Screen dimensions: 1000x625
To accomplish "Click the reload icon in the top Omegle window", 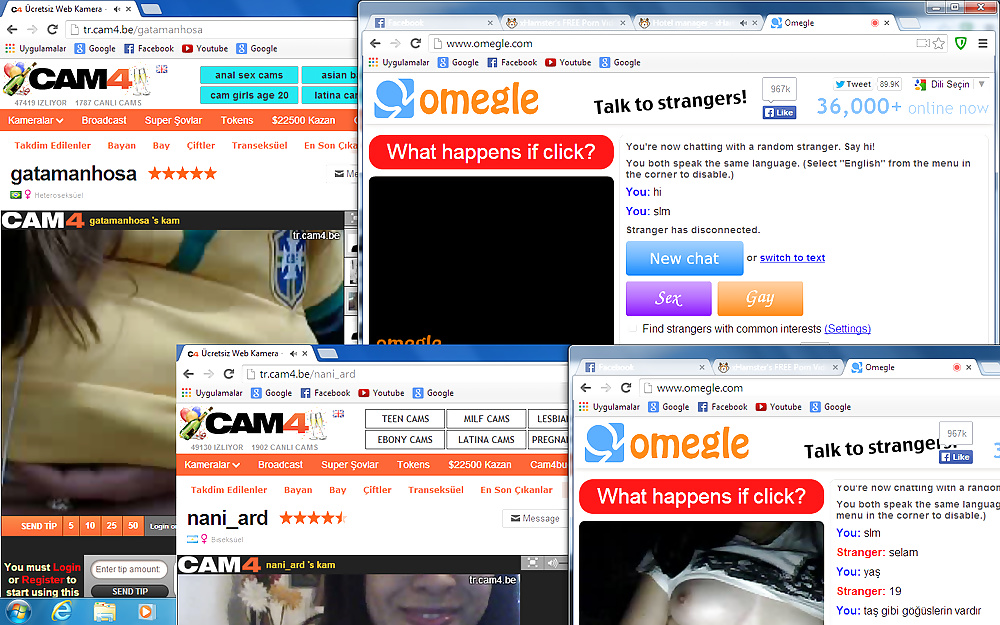I will coord(416,43).
